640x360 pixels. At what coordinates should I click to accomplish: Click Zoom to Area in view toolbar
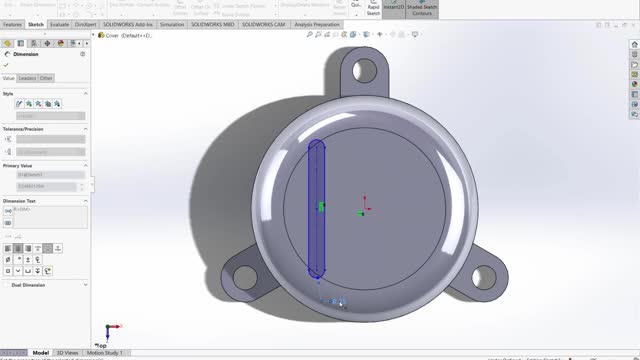pos(318,35)
